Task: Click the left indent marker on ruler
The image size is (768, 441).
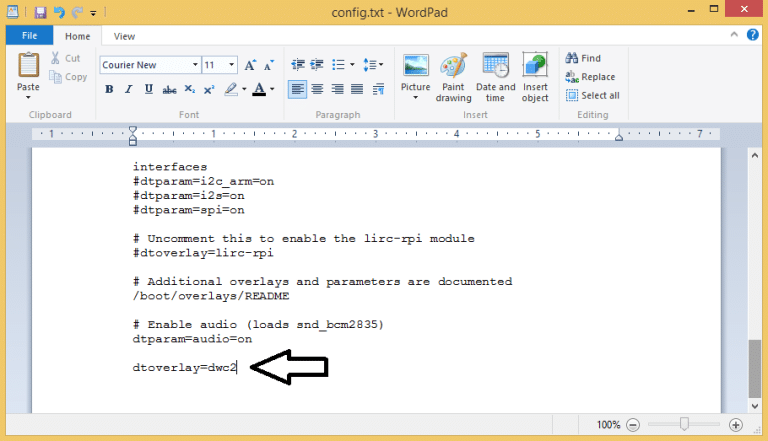Action: point(133,136)
